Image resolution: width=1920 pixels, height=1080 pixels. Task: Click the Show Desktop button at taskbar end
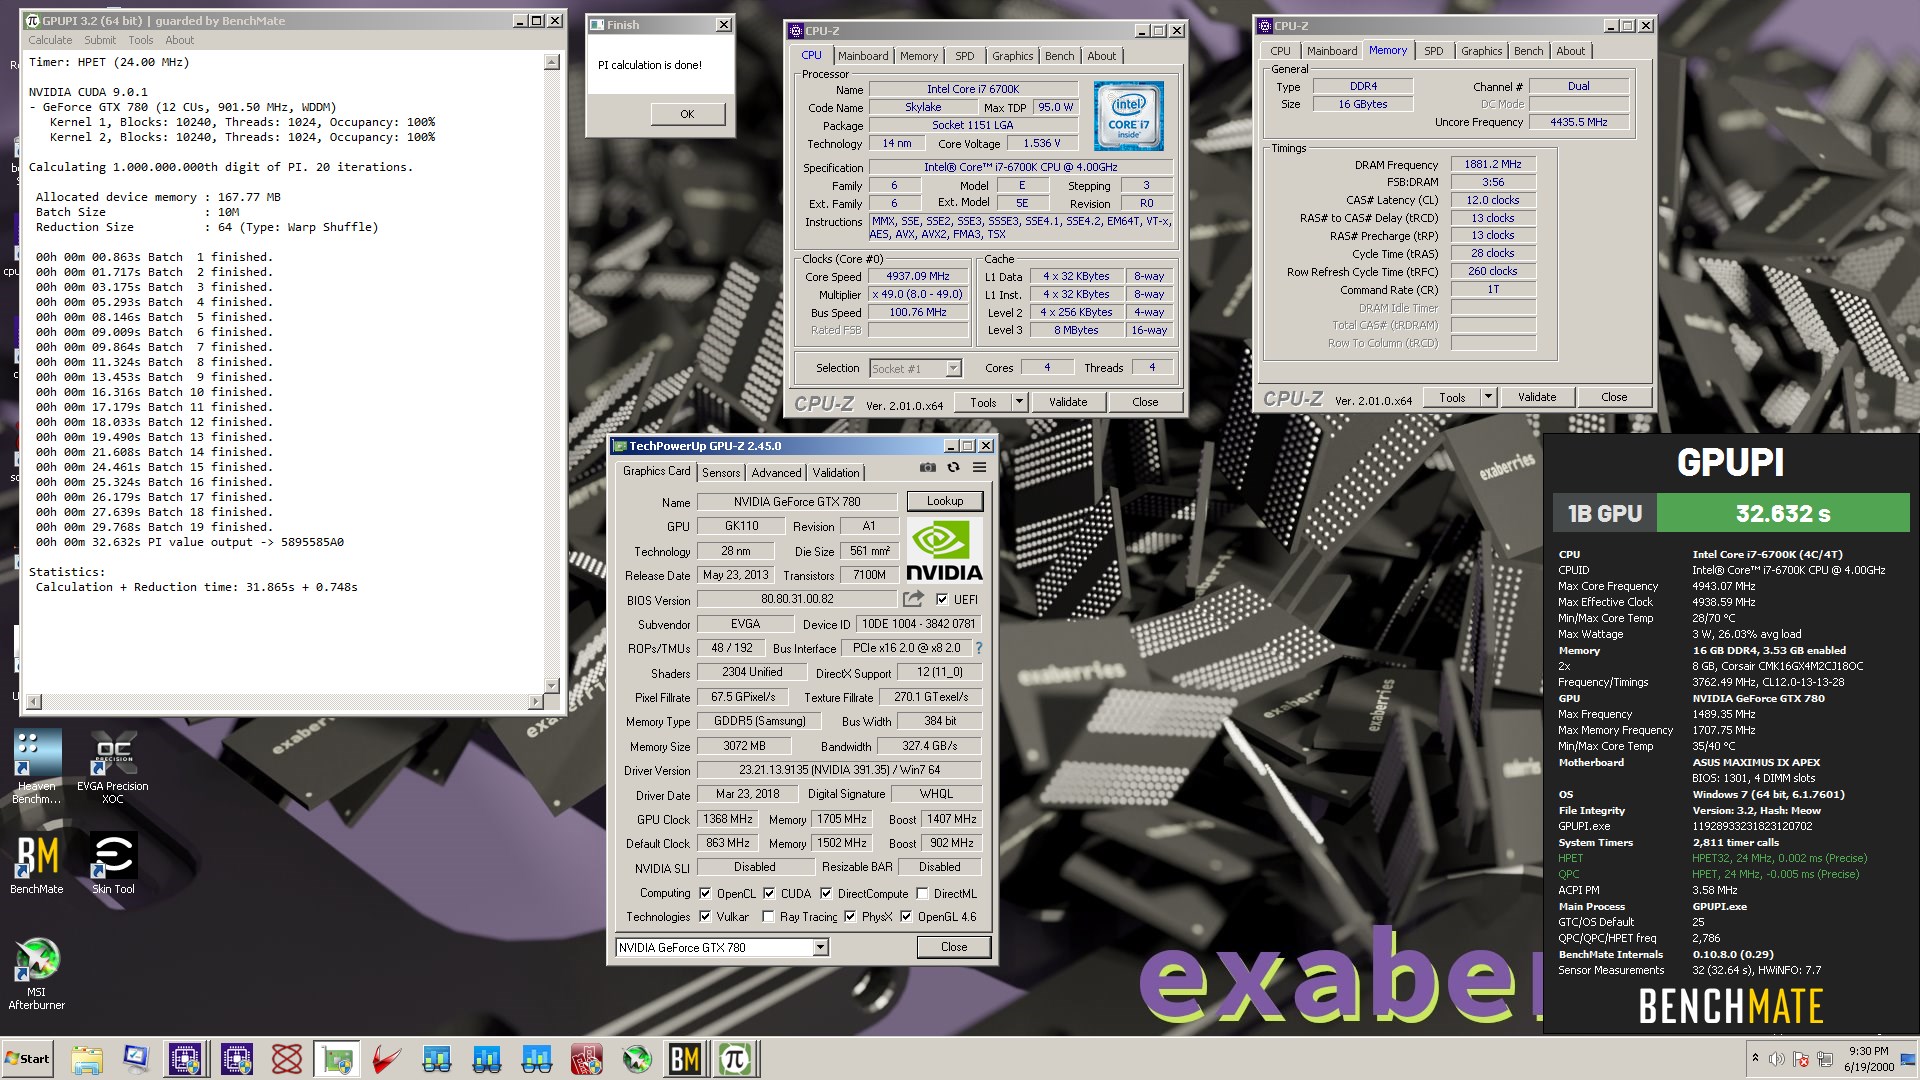[x=1909, y=1059]
